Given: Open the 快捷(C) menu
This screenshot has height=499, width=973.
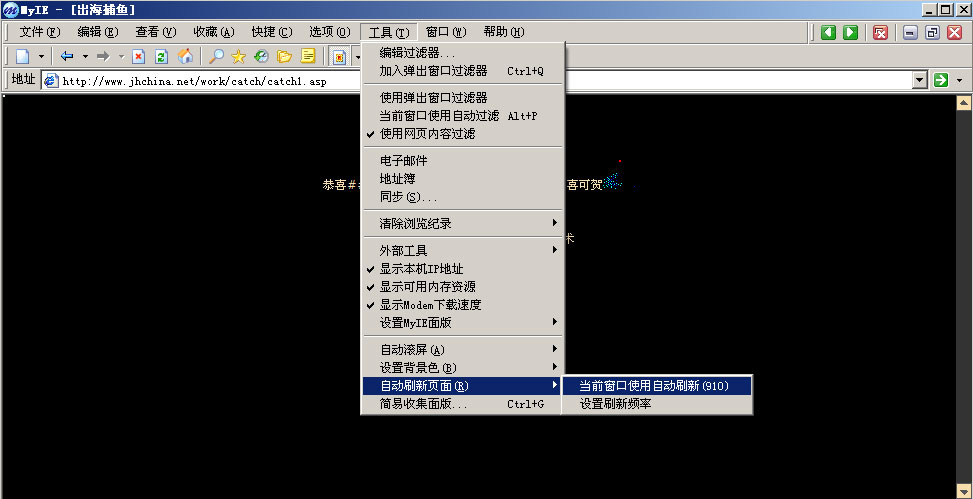Looking at the screenshot, I should 272,32.
